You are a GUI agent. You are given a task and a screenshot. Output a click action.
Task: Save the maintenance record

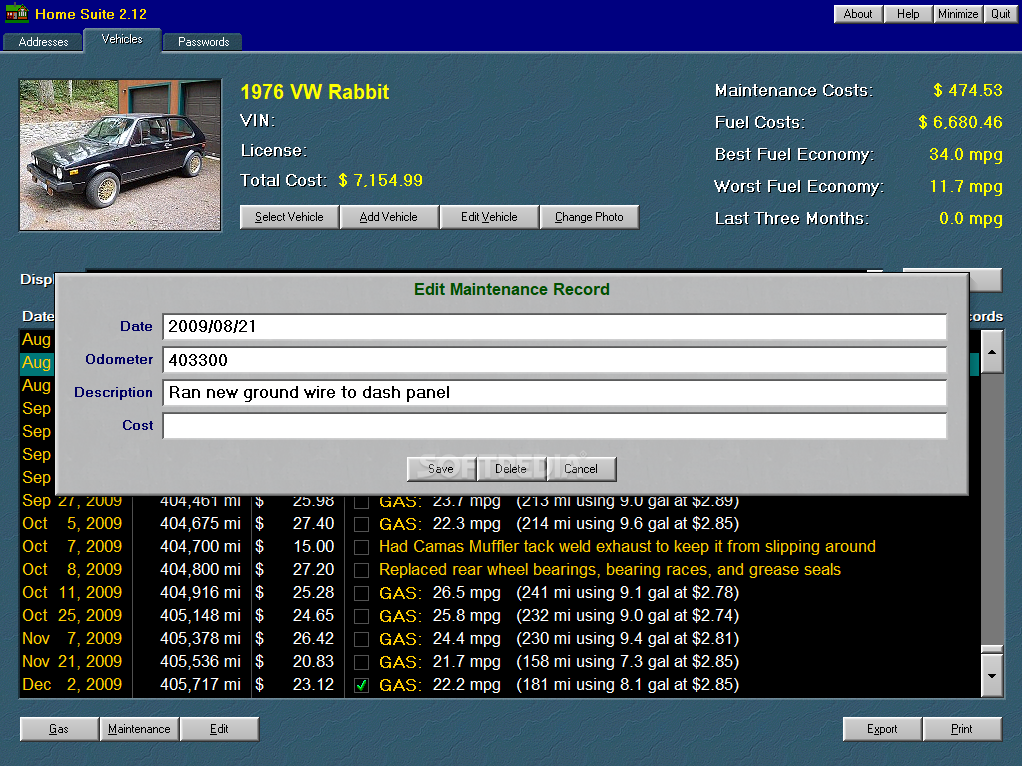(x=441, y=469)
